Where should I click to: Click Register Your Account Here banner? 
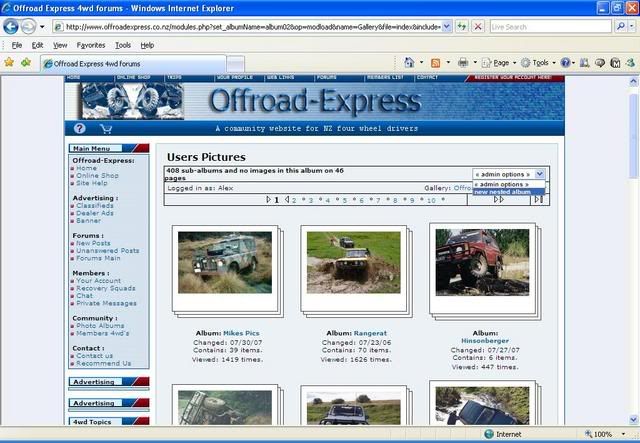tap(513, 78)
